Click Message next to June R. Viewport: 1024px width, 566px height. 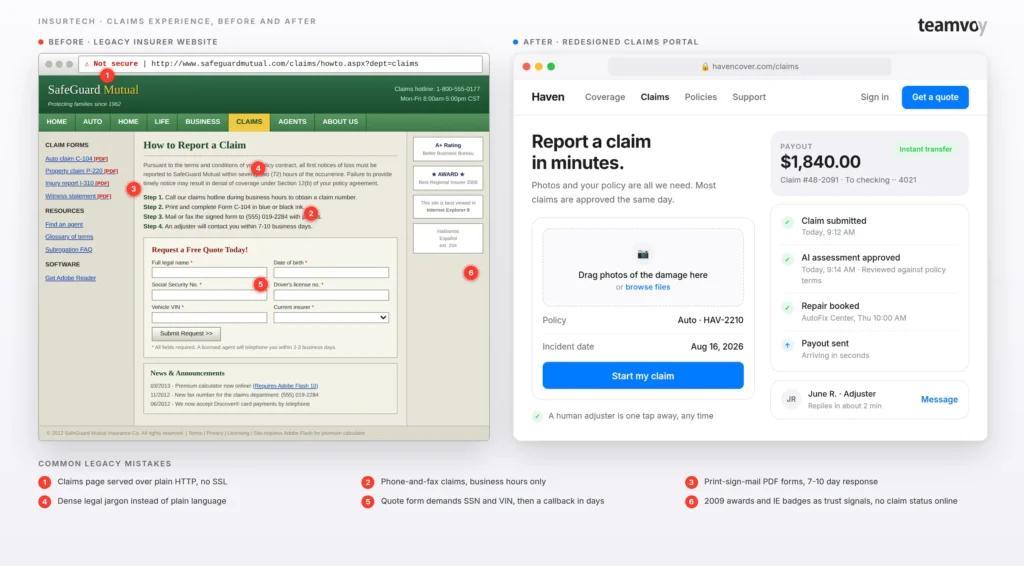pyautogui.click(x=939, y=400)
